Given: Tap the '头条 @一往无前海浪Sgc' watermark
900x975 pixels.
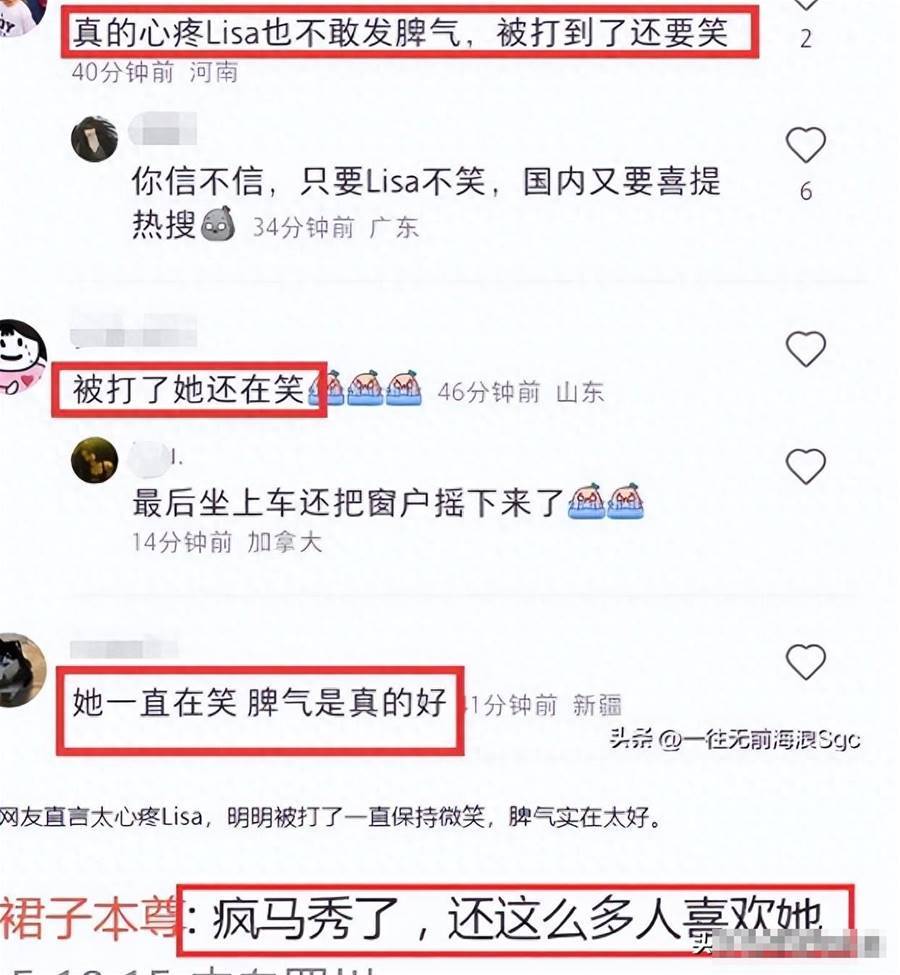Looking at the screenshot, I should tap(735, 739).
